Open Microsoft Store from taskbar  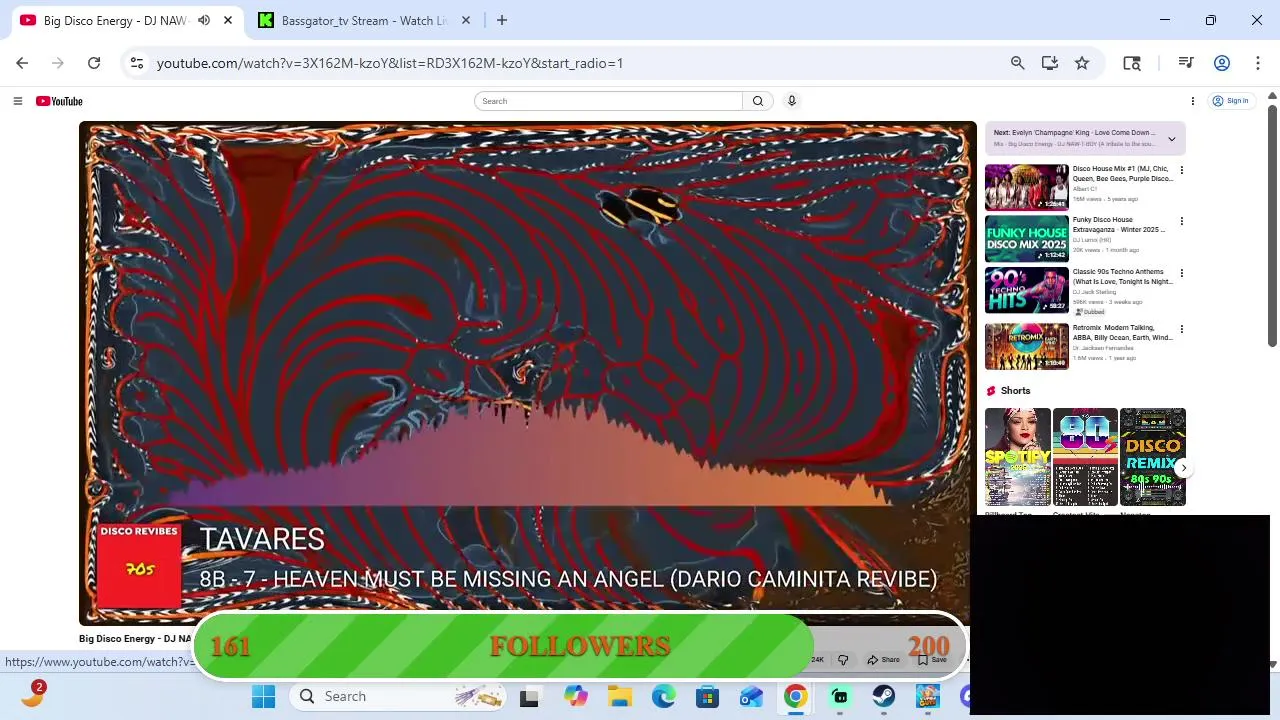pos(708,697)
